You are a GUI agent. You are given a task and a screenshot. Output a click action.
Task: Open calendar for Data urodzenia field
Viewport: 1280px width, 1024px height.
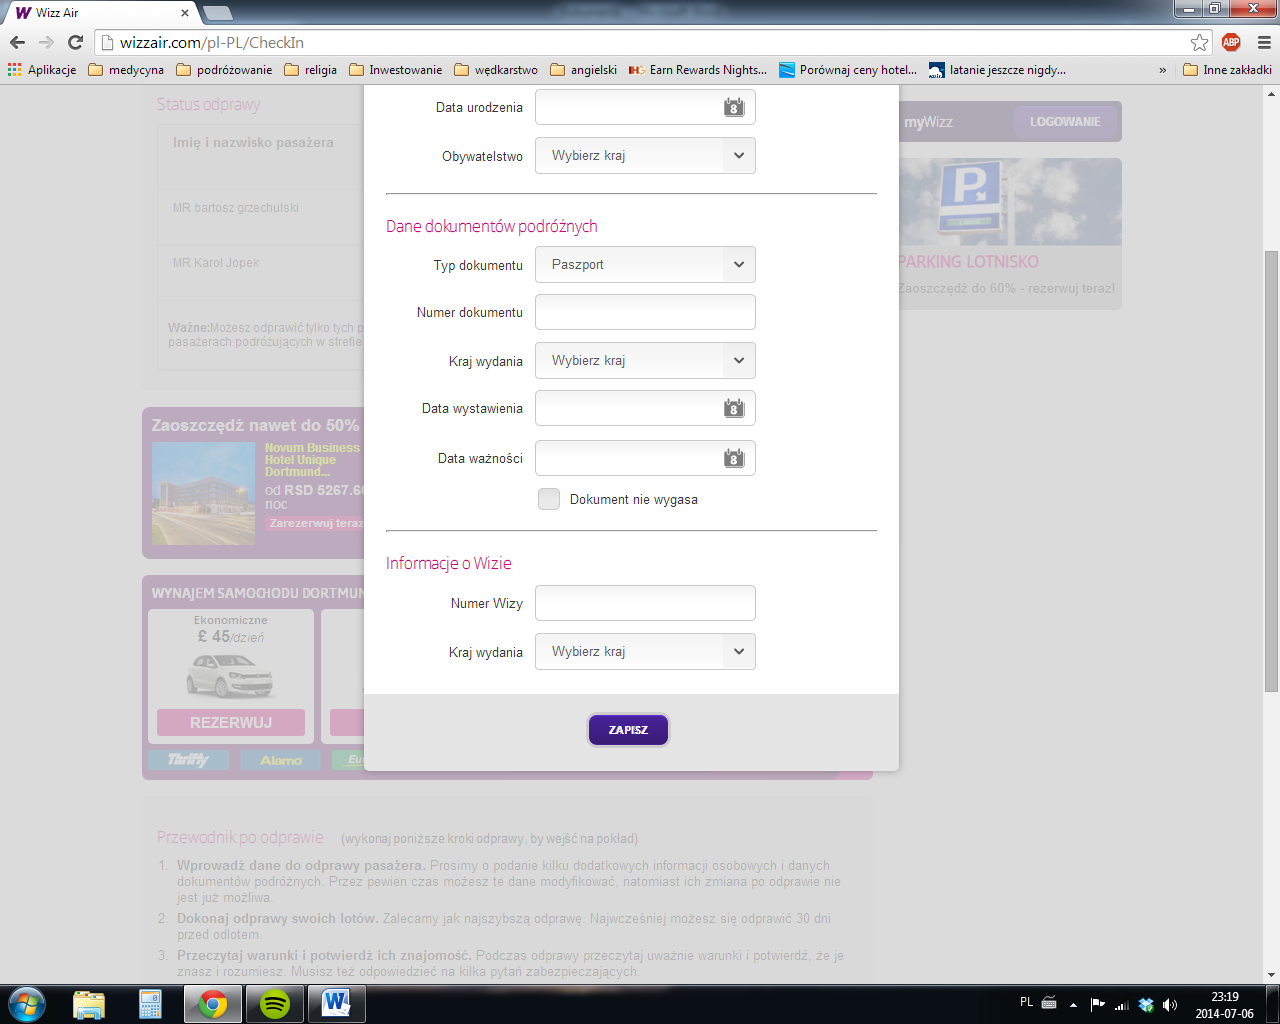[x=734, y=107]
